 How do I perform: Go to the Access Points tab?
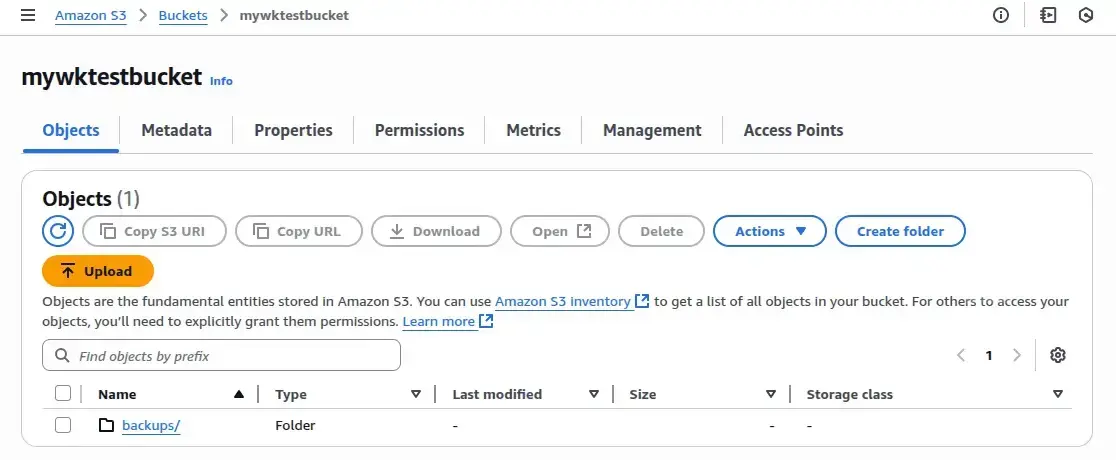tap(793, 130)
